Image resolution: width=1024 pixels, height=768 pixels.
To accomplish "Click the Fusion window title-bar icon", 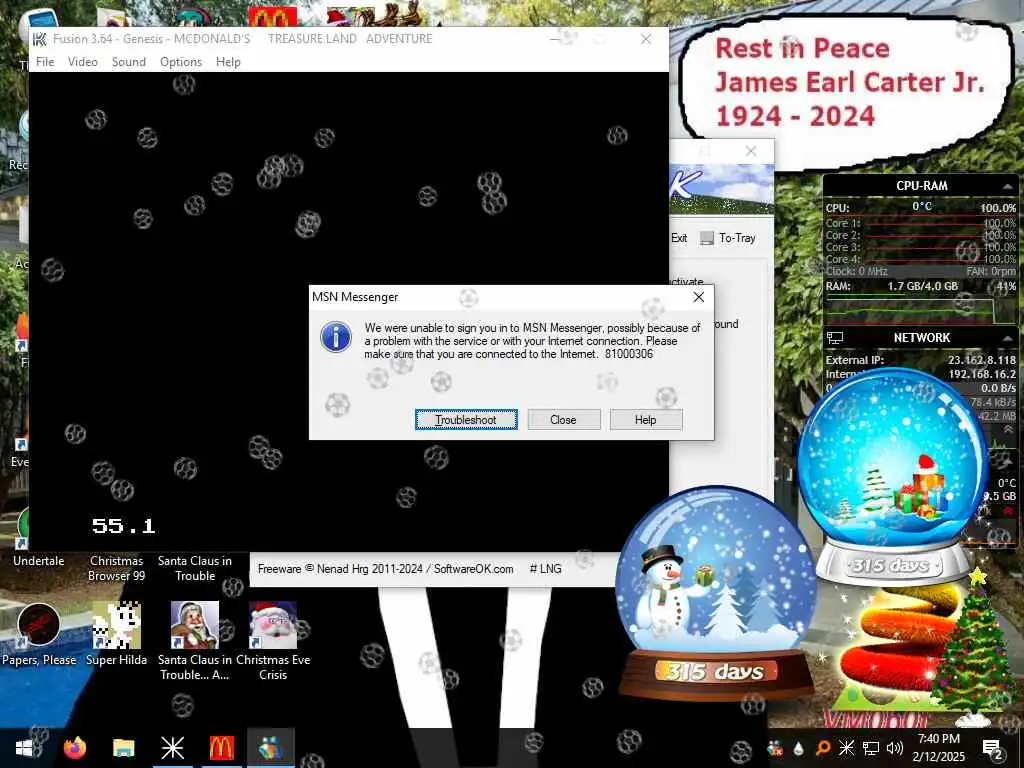I will pyautogui.click(x=40, y=39).
